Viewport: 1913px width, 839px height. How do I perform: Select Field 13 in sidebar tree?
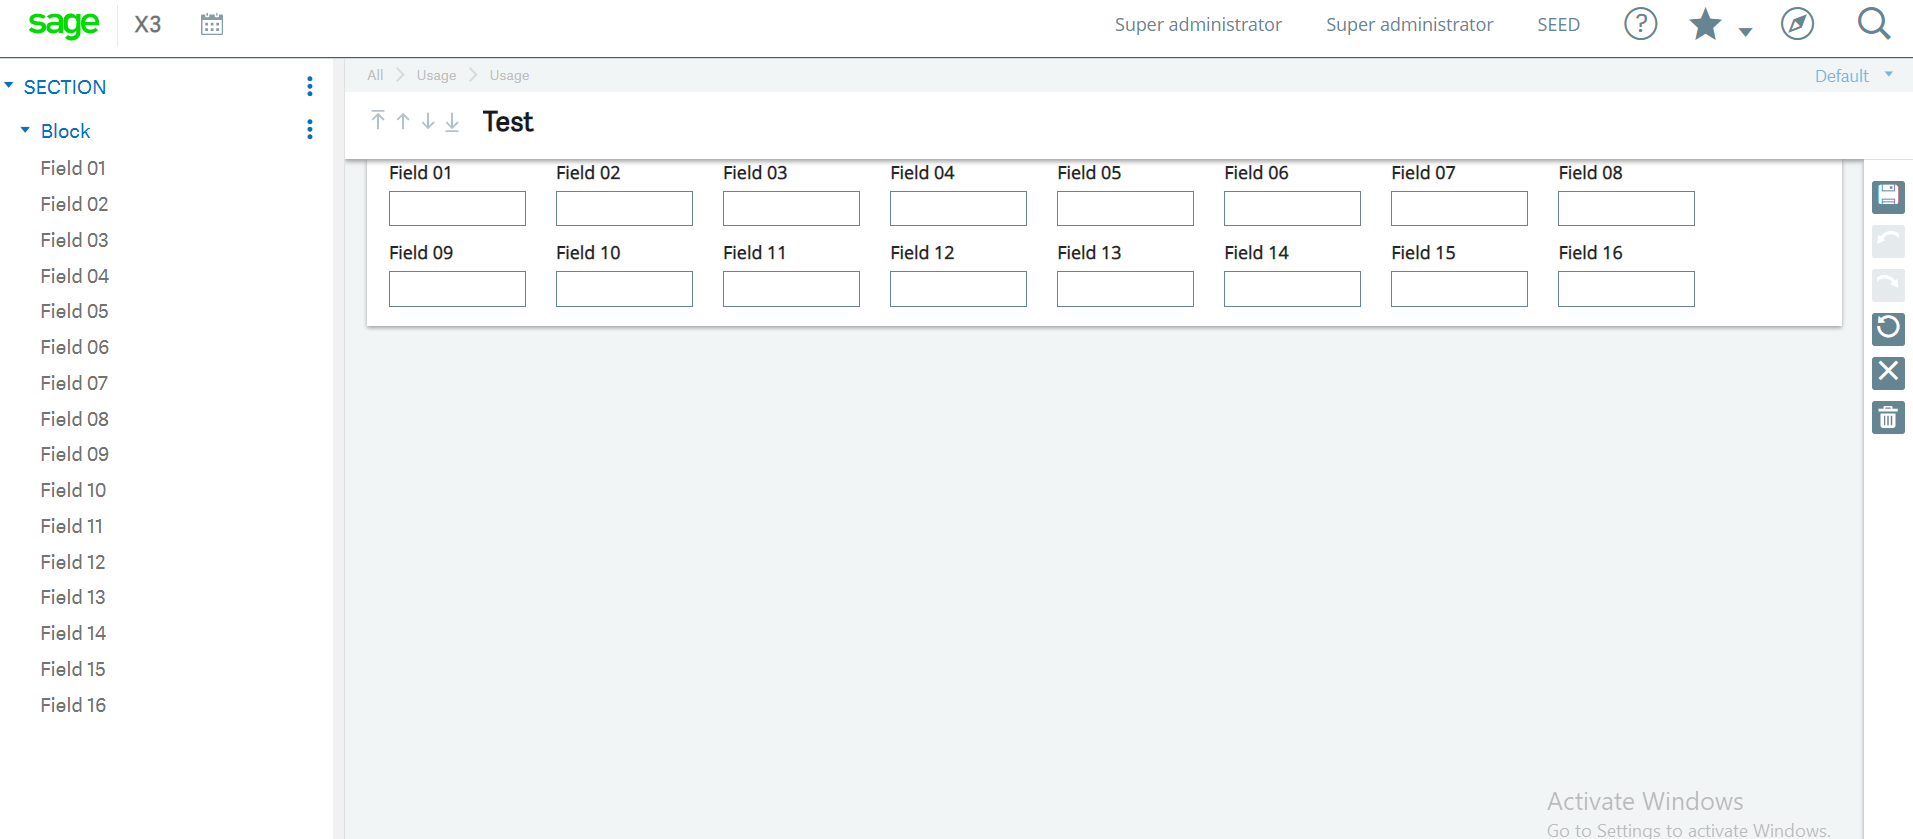tap(73, 597)
